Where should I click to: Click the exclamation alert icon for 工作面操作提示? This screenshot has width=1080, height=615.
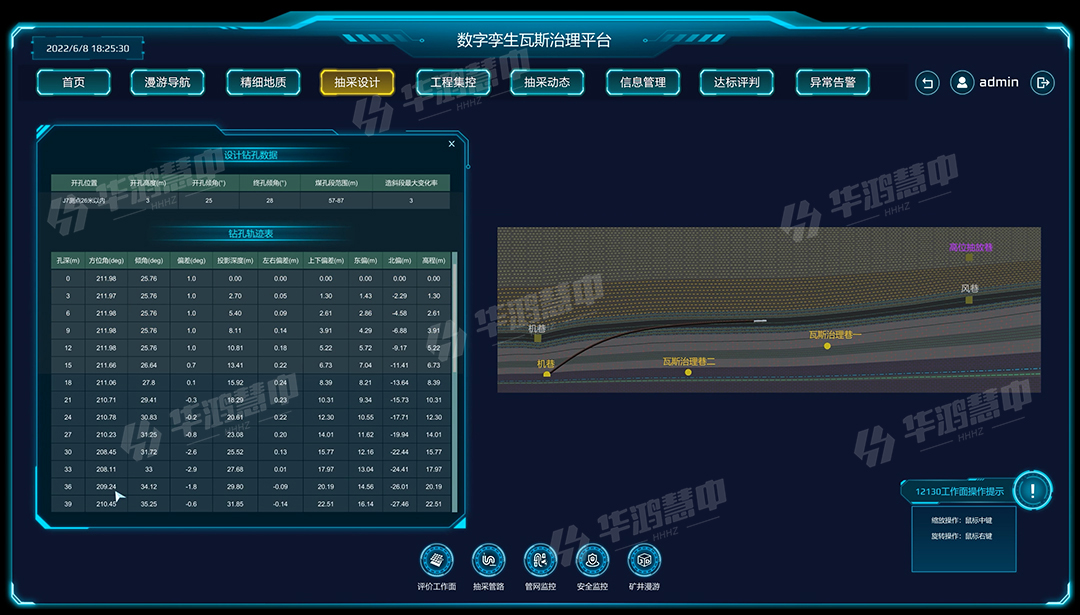[1032, 490]
